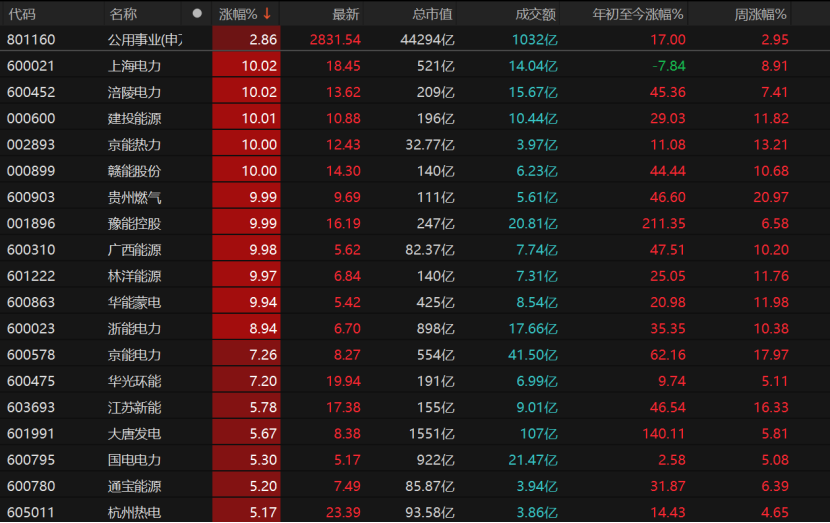
Task: Click turnover value 107亿
Action: coord(539,434)
